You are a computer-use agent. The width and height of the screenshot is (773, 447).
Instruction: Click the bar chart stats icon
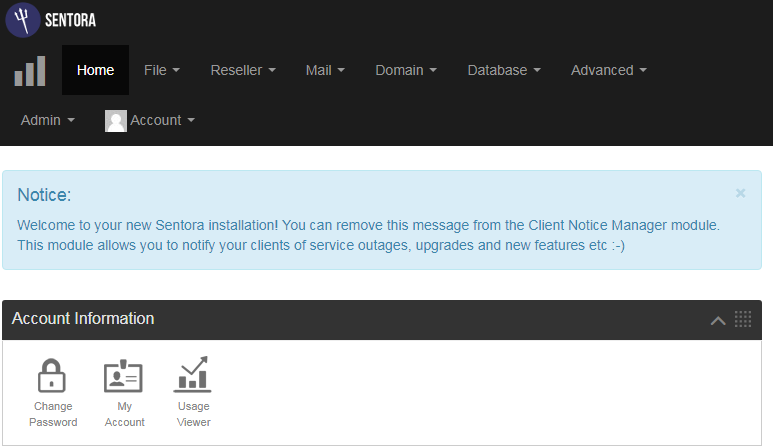click(30, 71)
